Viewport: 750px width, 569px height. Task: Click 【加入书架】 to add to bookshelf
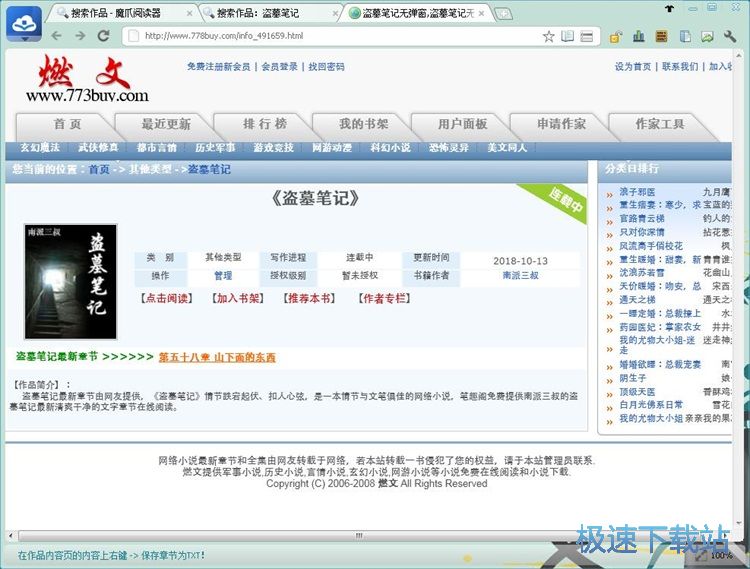pyautogui.click(x=238, y=298)
